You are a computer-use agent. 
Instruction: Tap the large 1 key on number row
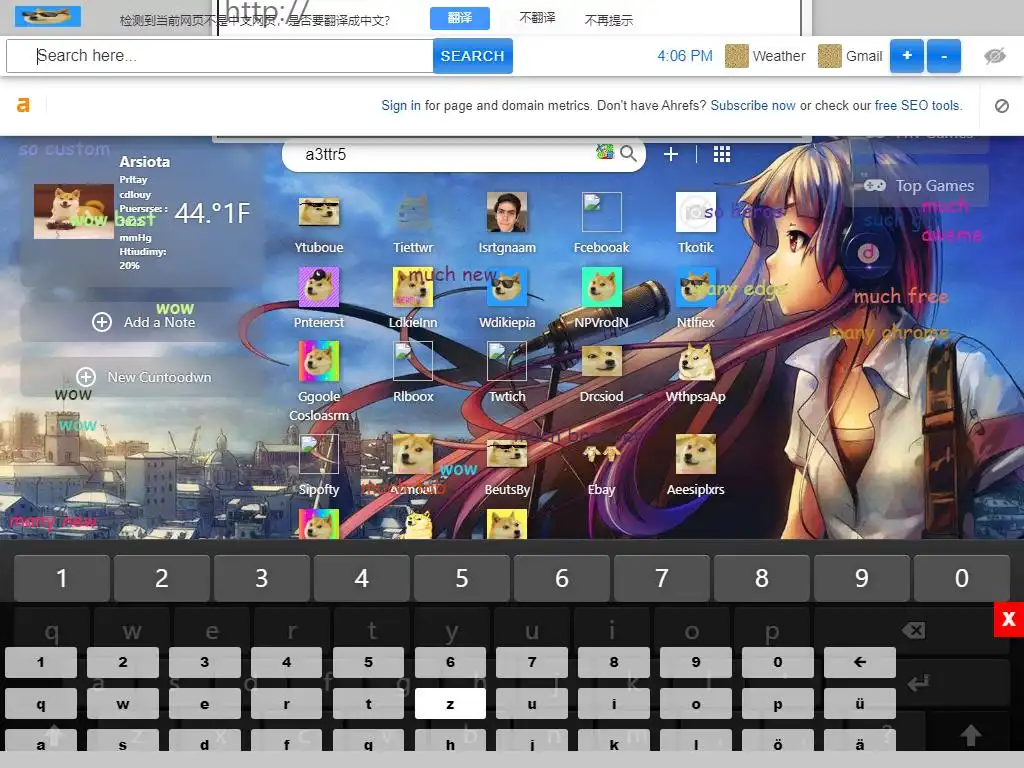point(62,578)
